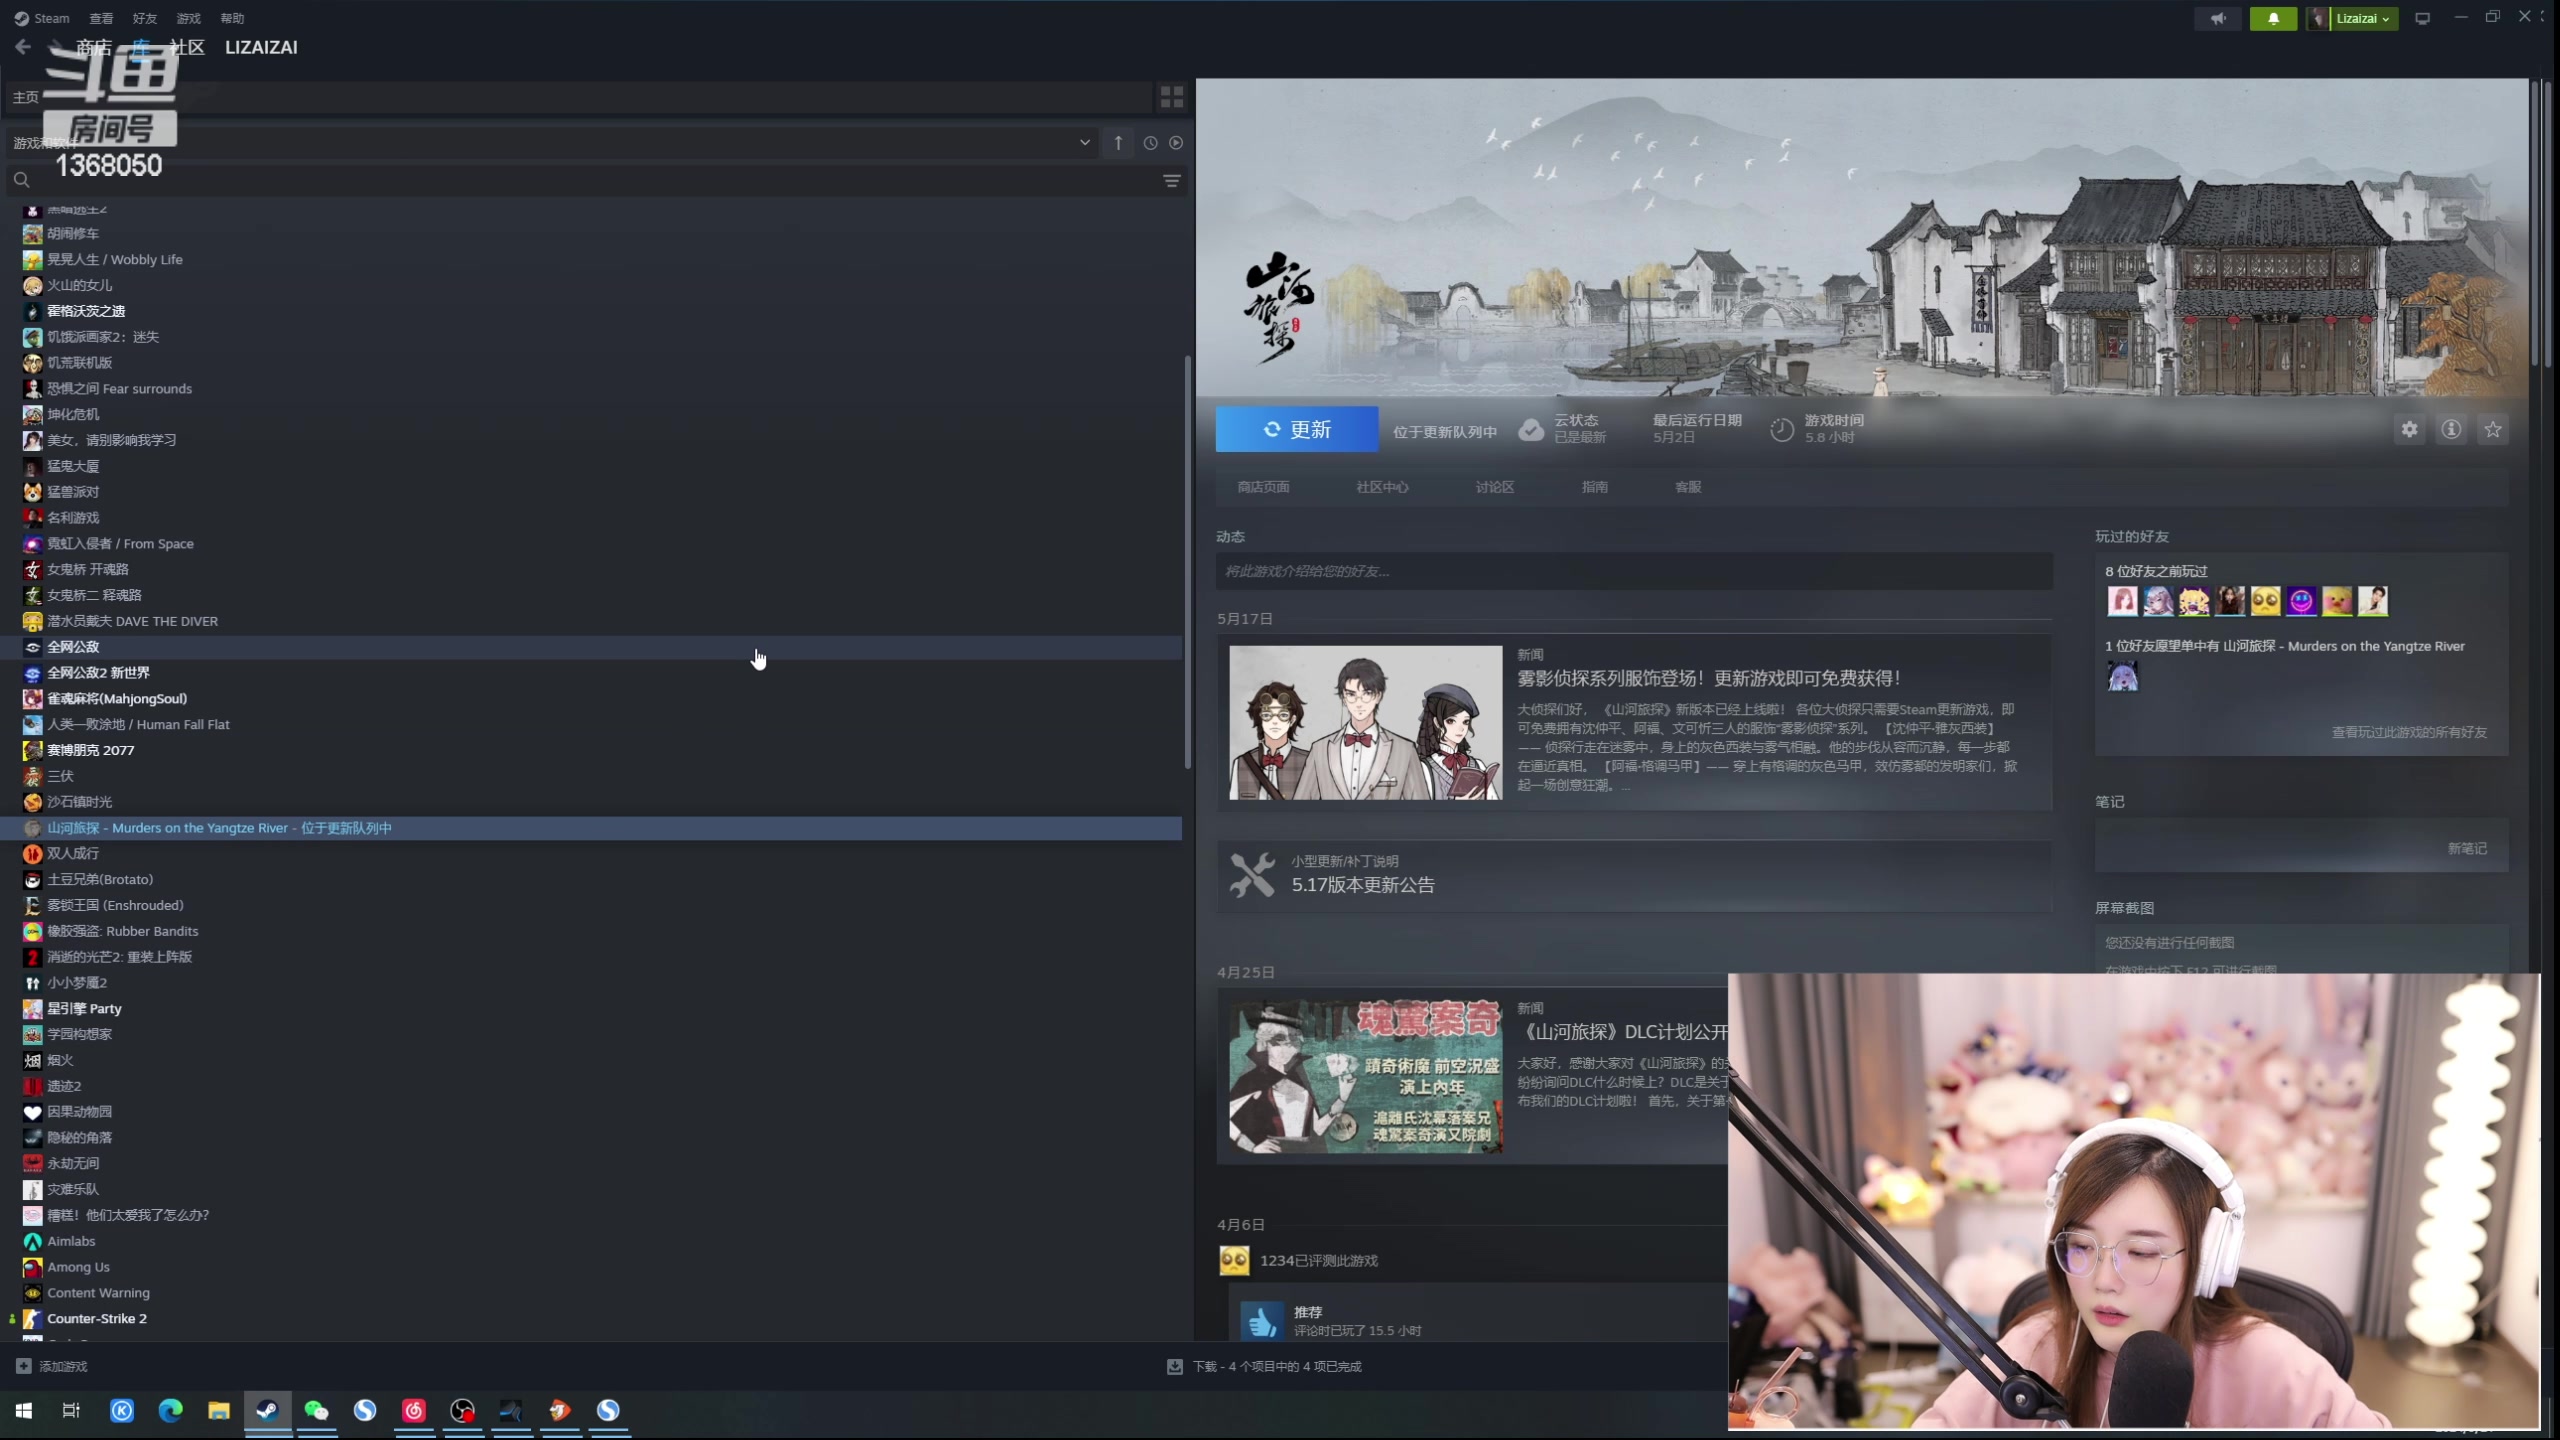This screenshot has width=2560, height=1440.
Task: Open the 5.17版本更新公告 announcement
Action: (1363, 885)
